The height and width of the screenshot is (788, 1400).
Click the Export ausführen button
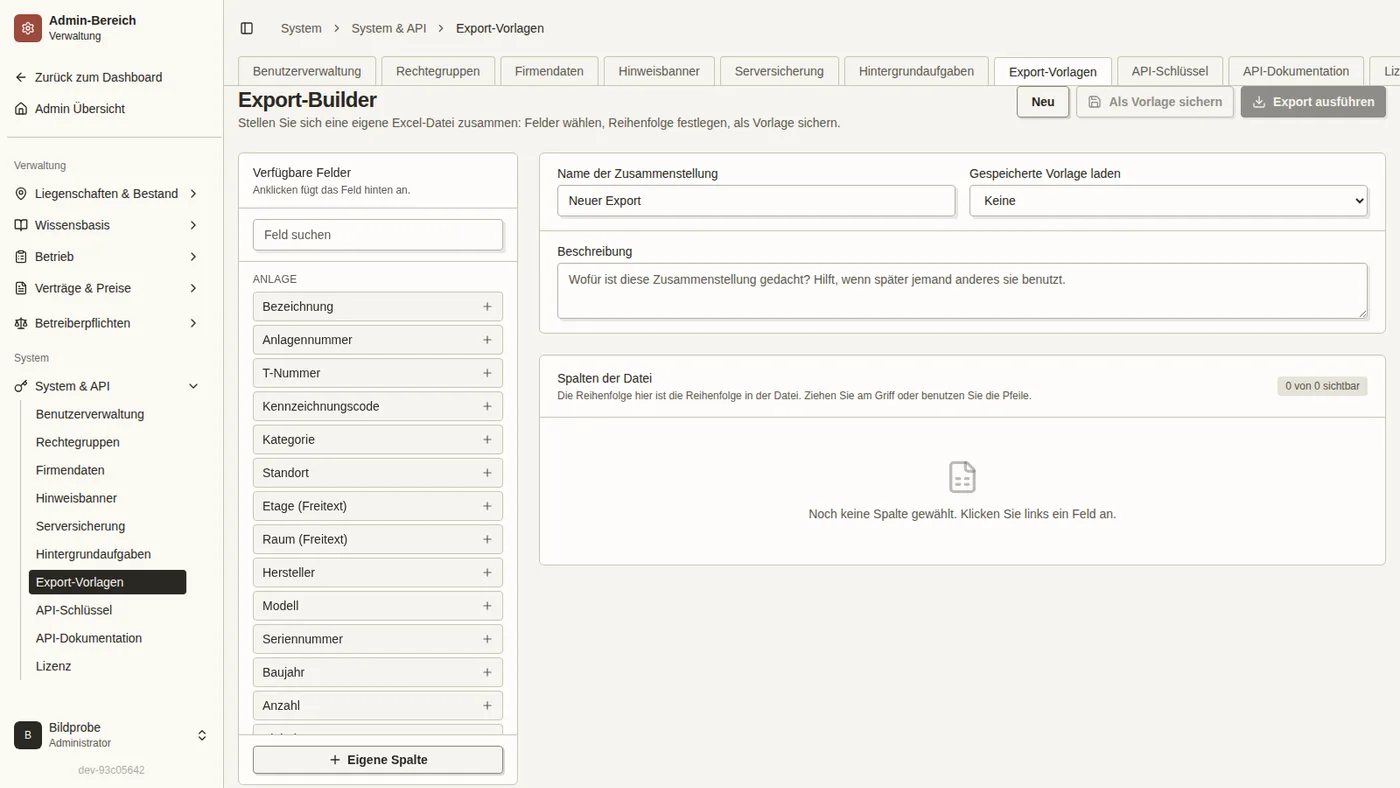point(1313,102)
